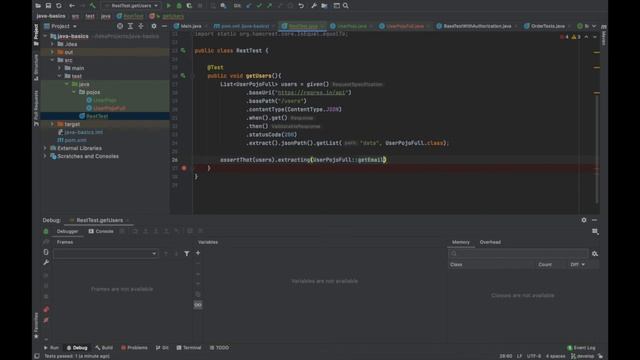Image resolution: width=640 pixels, height=360 pixels.
Task: Switch to the Main.java editor tab
Action: [x=191, y=26]
